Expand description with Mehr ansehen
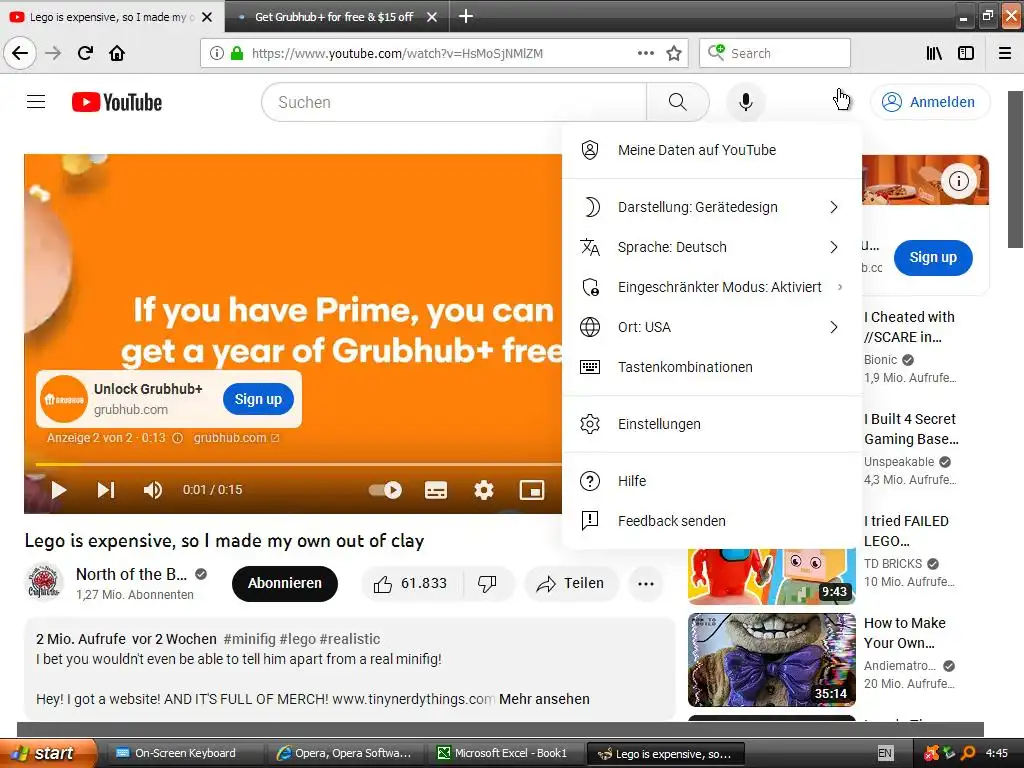The width and height of the screenshot is (1024, 768). 544,699
